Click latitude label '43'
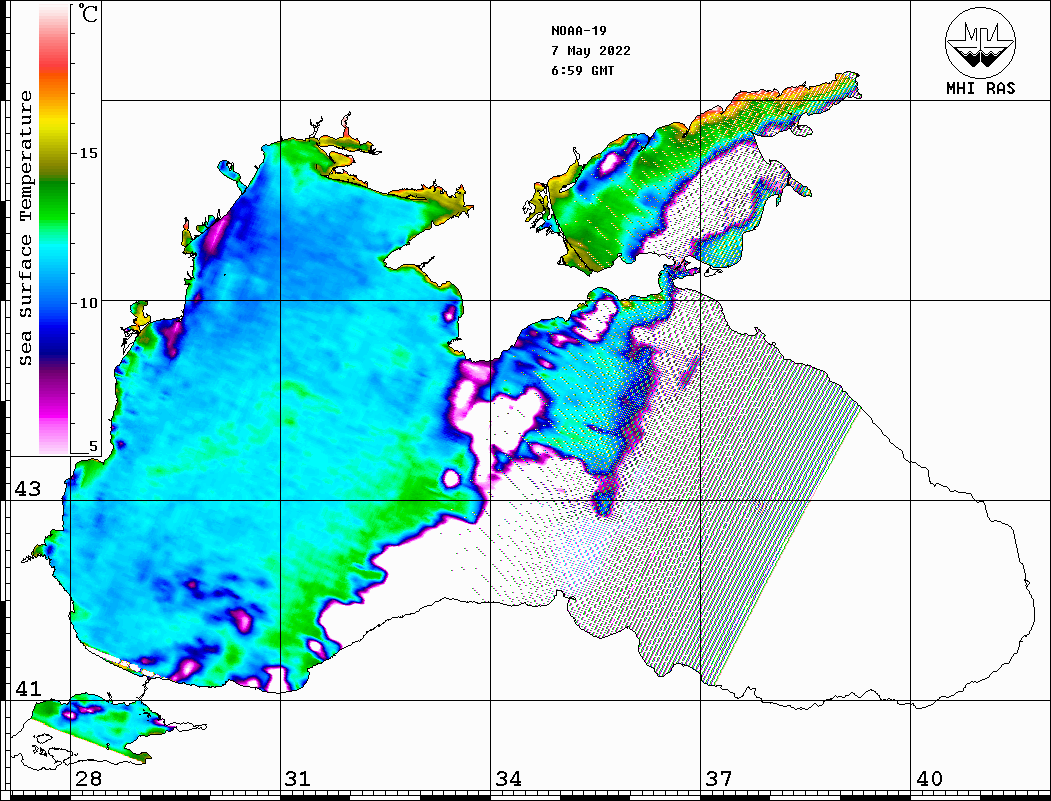Image resolution: width=1051 pixels, height=801 pixels. tap(28, 489)
